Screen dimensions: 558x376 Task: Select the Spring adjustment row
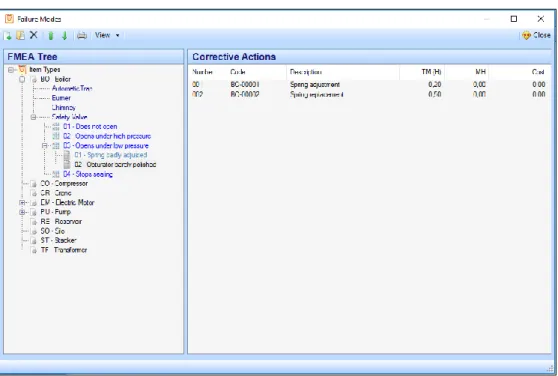(369, 85)
